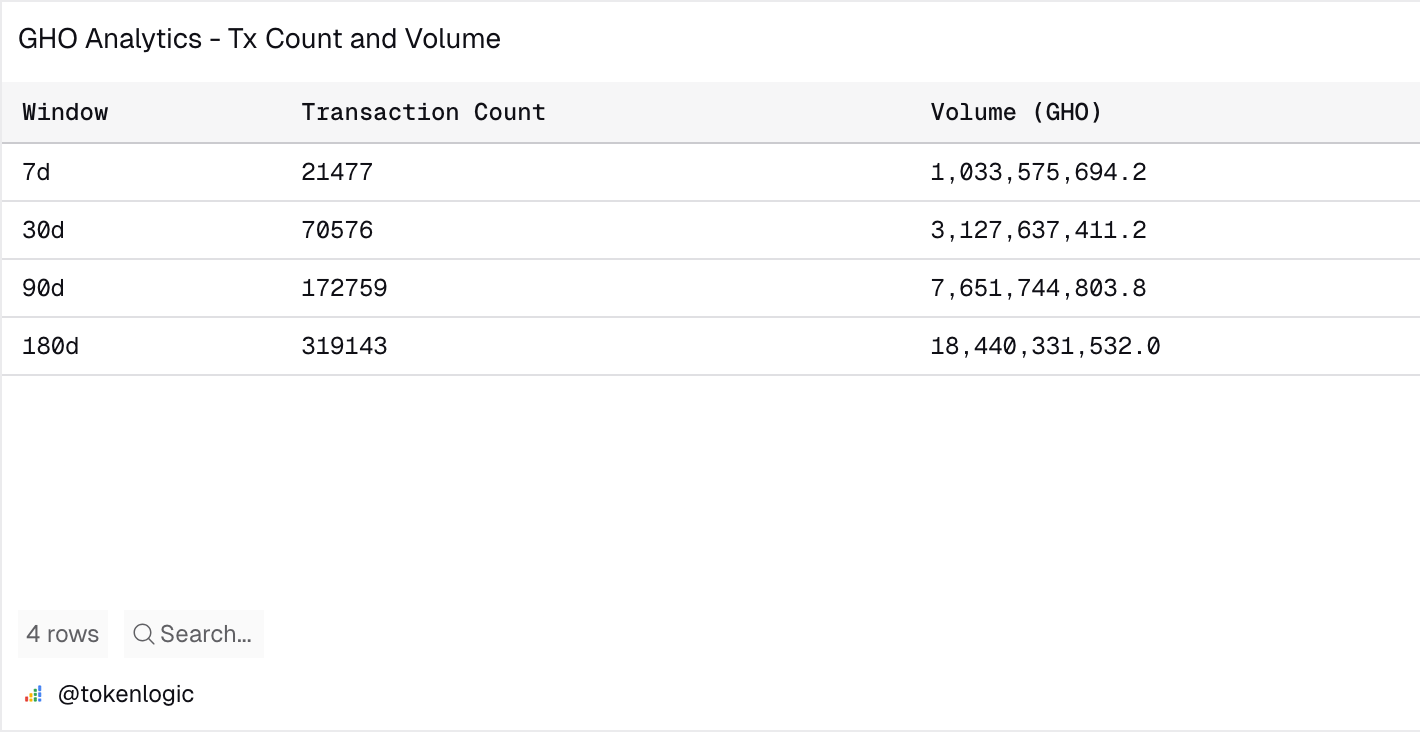Click the 4 rows count badge
The image size is (1420, 732).
click(62, 634)
